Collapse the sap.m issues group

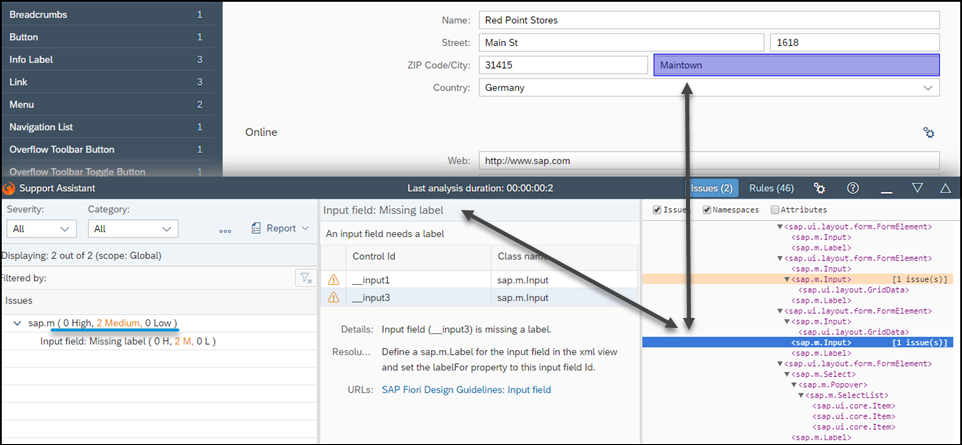(x=16, y=323)
